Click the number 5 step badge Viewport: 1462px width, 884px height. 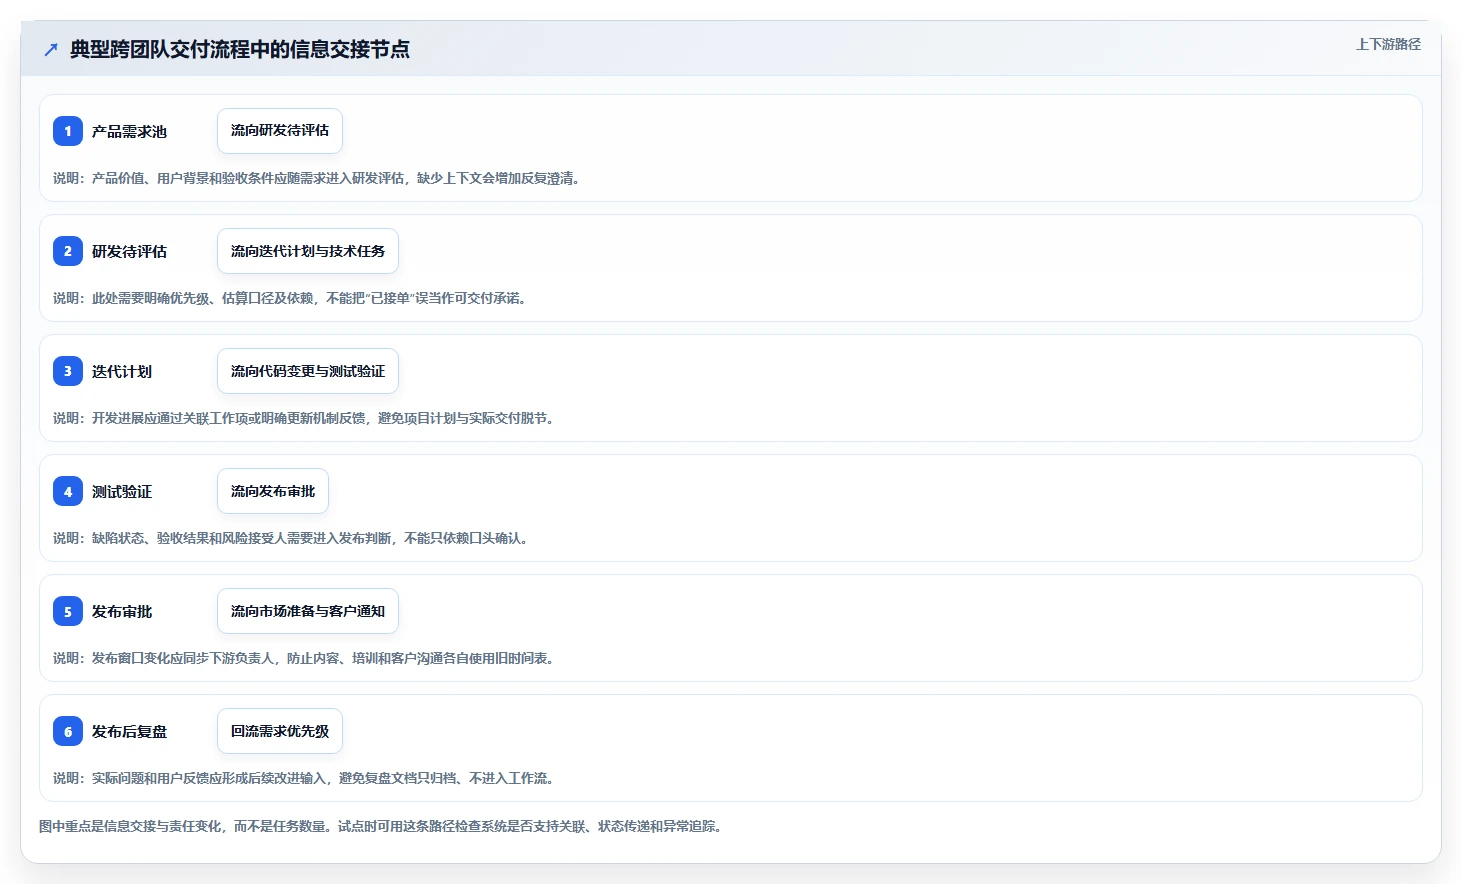coord(68,611)
